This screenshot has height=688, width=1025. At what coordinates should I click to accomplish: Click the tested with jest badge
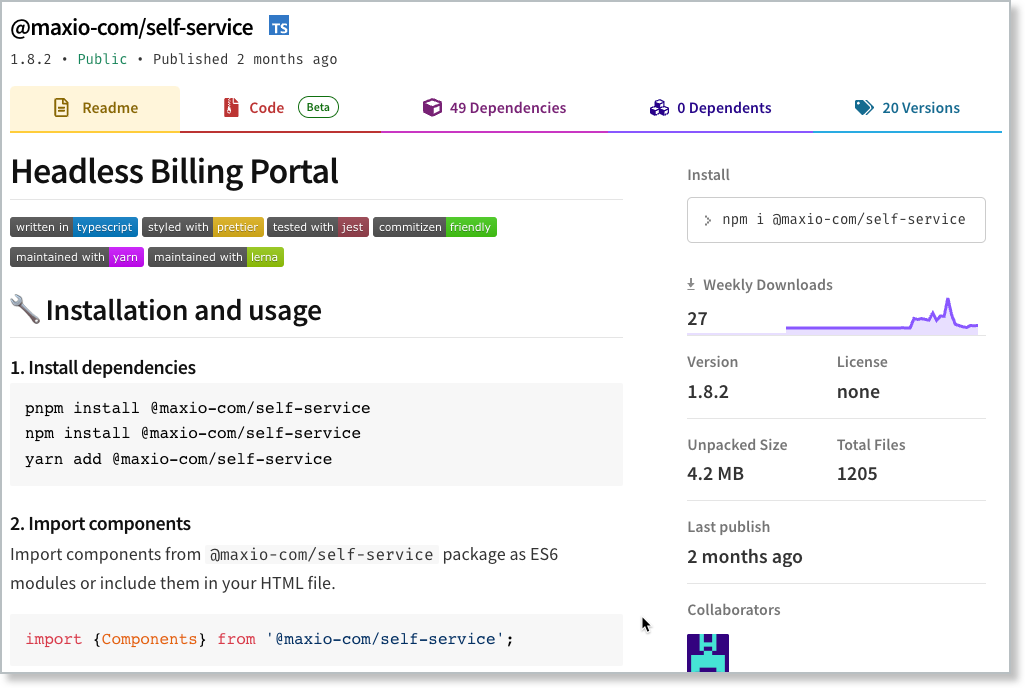point(318,227)
